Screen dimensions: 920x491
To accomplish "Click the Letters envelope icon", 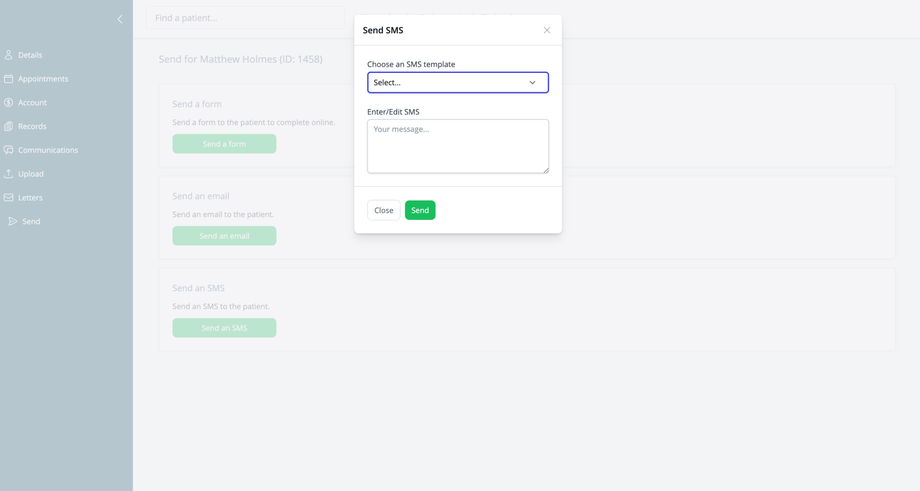I will 9,198.
